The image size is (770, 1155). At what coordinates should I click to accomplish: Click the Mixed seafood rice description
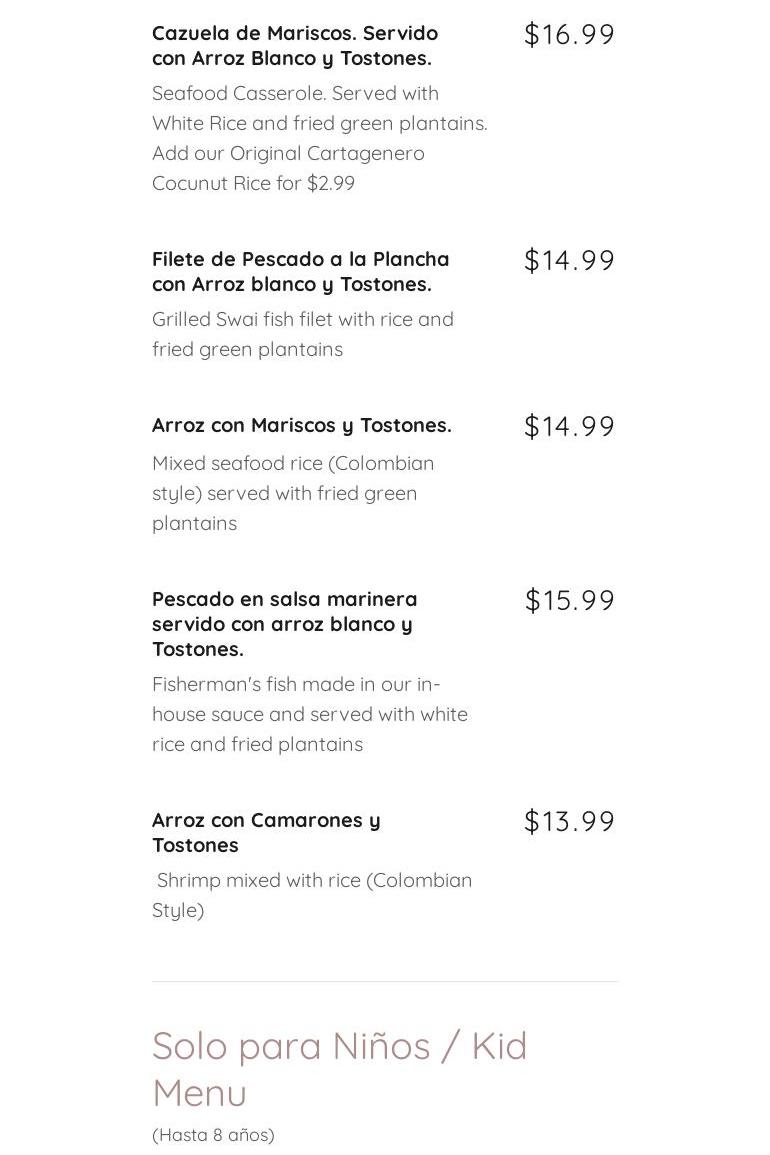tap(292, 493)
